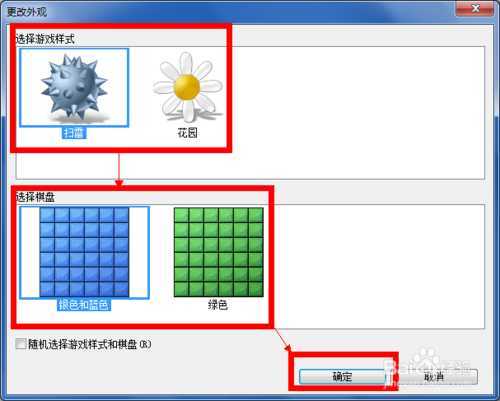Click the 选择游戏样式 section heading
The height and width of the screenshot is (401, 500).
pos(45,39)
